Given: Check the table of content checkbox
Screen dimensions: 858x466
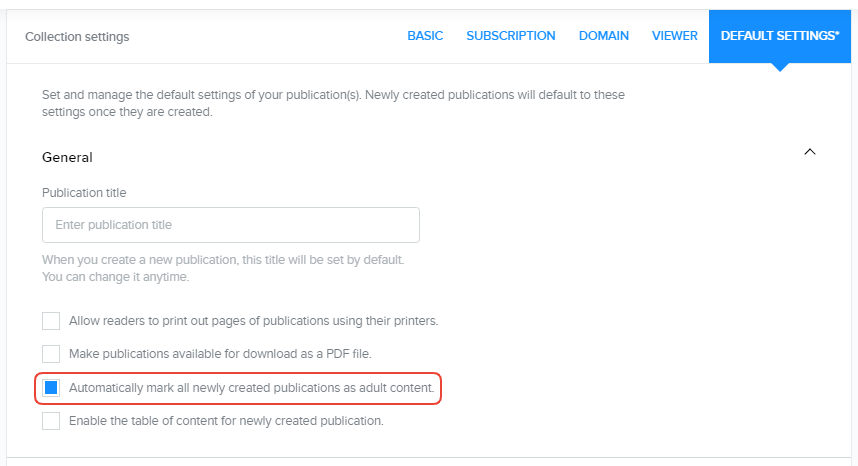Looking at the screenshot, I should click(51, 421).
